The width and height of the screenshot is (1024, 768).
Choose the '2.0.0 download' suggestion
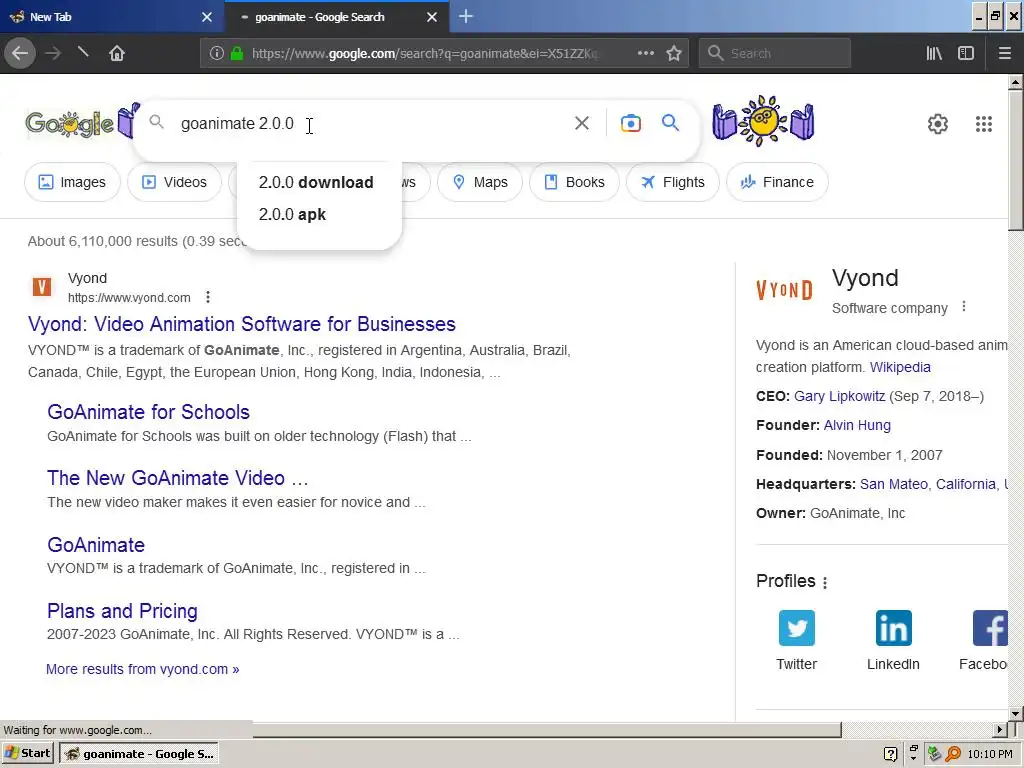[x=316, y=182]
